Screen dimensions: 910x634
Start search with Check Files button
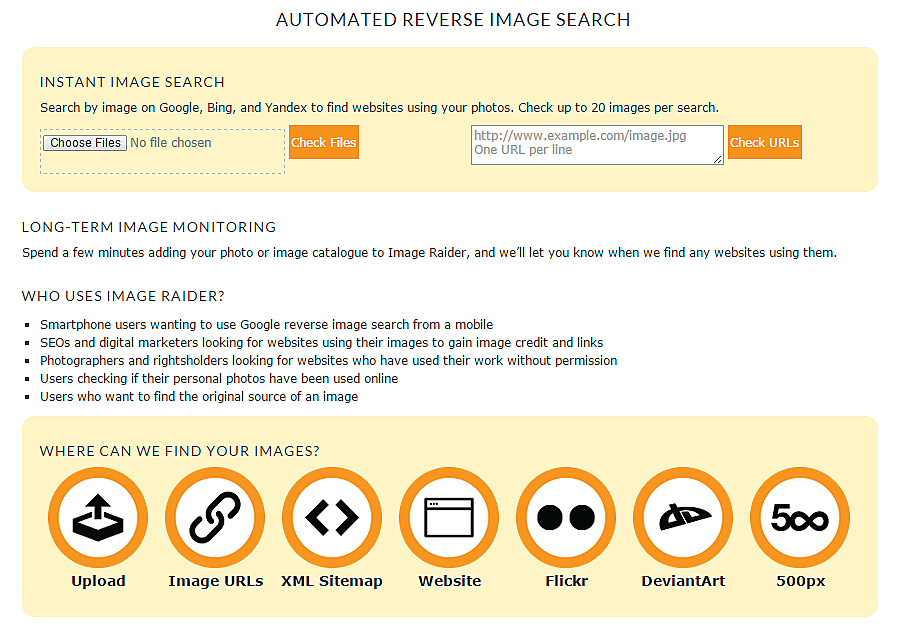click(324, 142)
